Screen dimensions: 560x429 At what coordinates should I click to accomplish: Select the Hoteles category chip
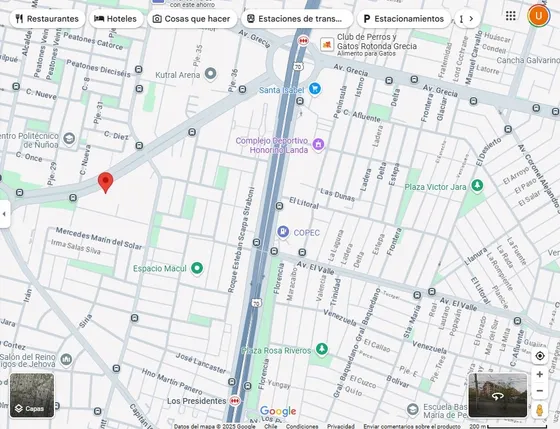click(x=116, y=19)
